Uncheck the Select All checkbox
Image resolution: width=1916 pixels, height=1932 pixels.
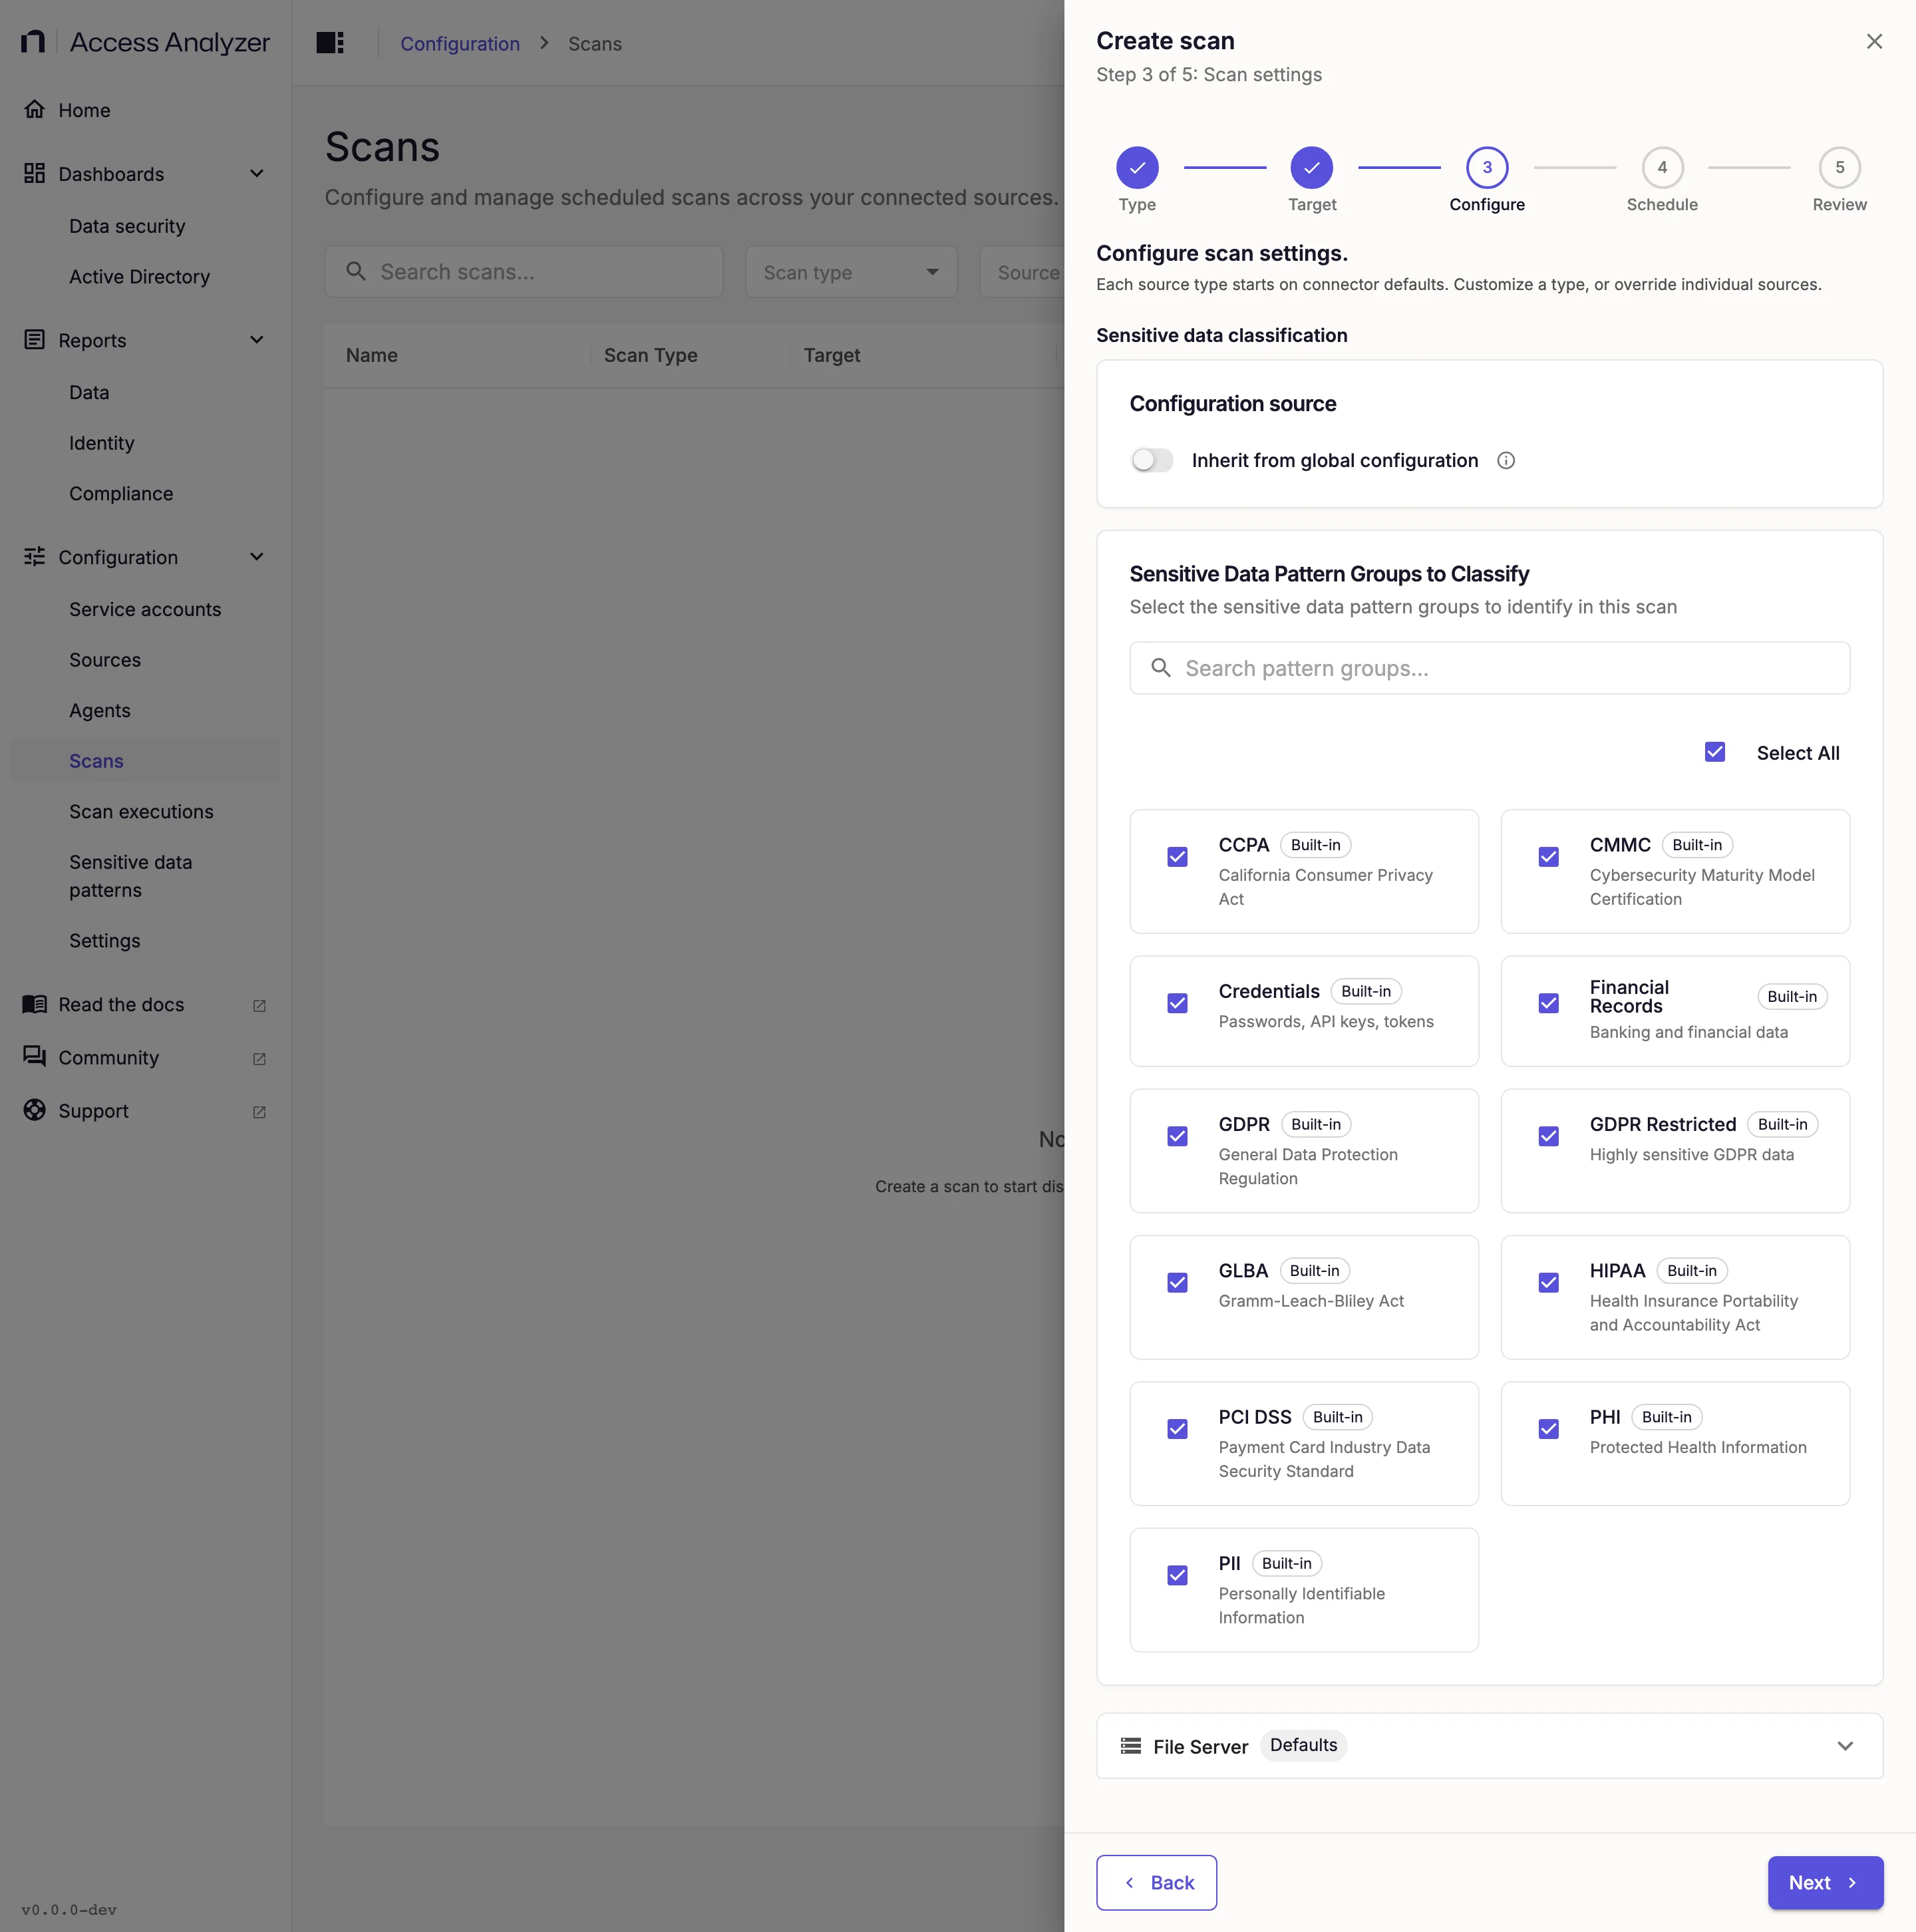1715,752
